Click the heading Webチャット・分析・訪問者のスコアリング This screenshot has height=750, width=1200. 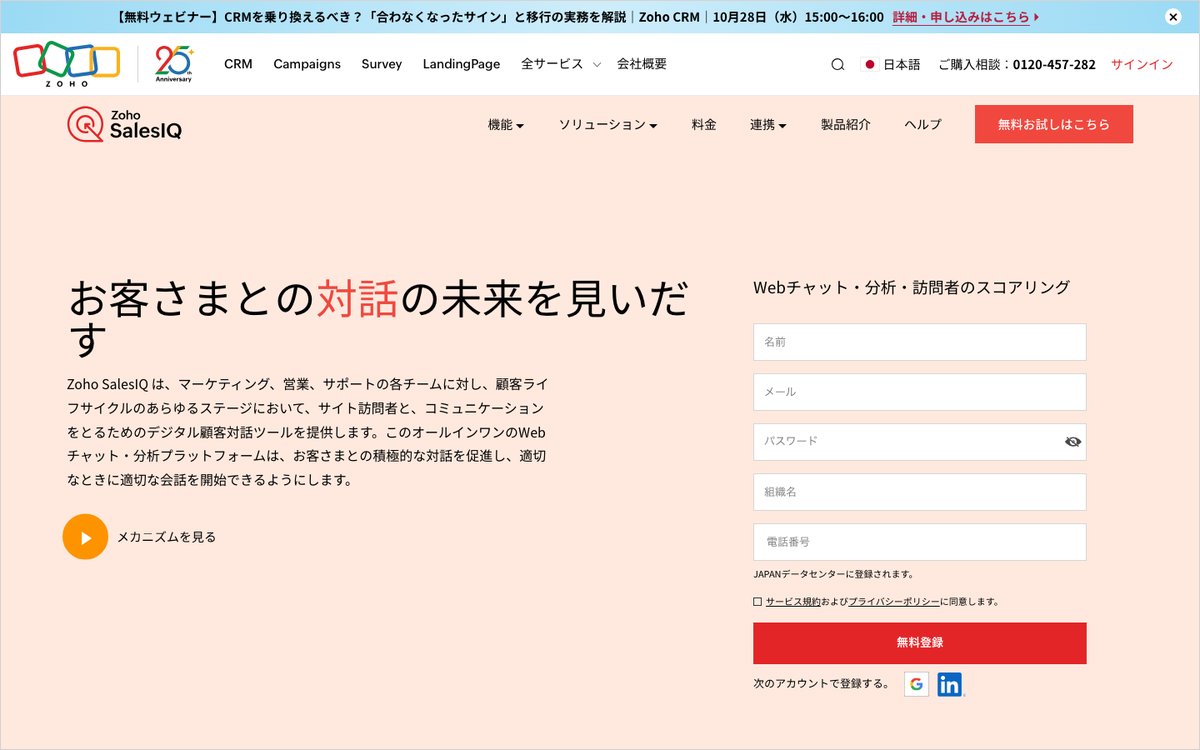[x=911, y=287]
